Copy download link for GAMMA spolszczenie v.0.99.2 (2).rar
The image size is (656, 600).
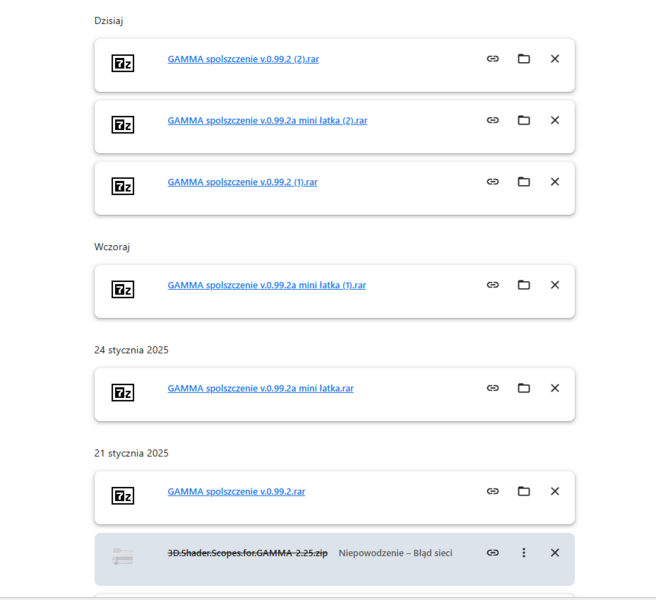coord(492,59)
